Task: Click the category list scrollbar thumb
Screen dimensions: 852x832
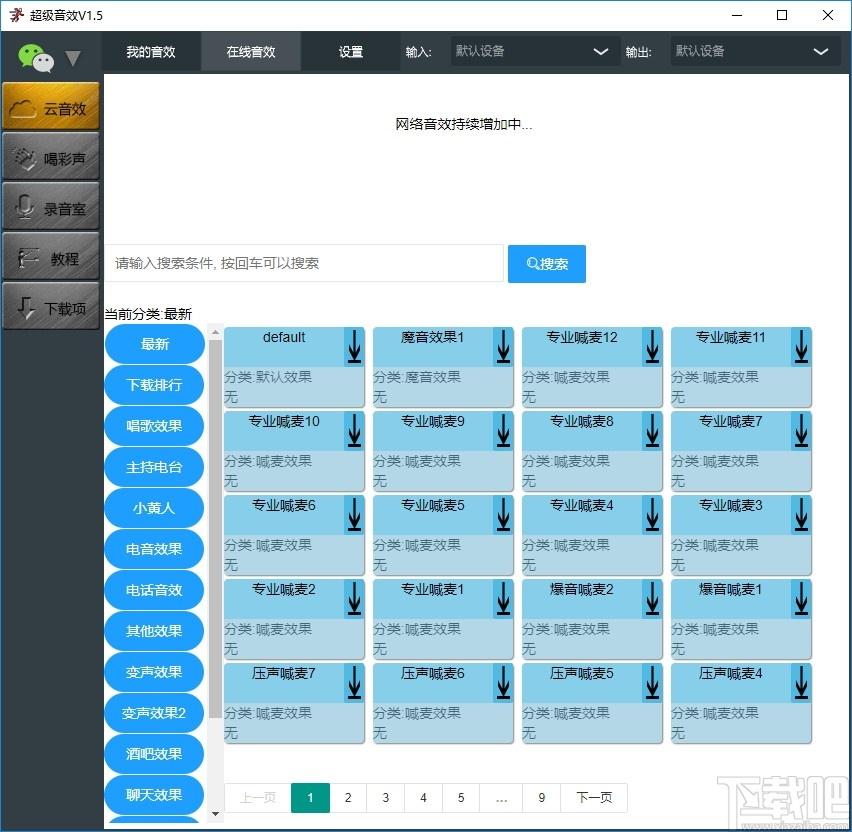Action: pyautogui.click(x=215, y=528)
